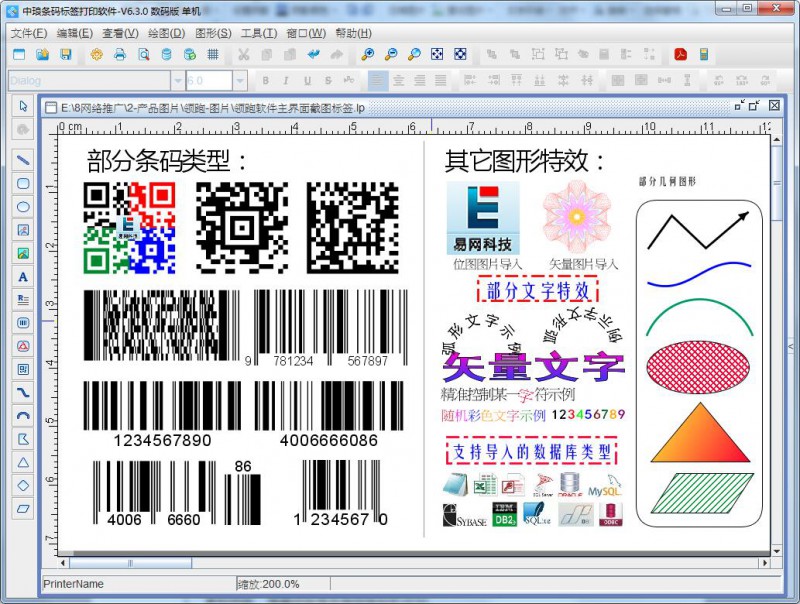
Task: Click the font size 6.0 field
Action: click(209, 81)
